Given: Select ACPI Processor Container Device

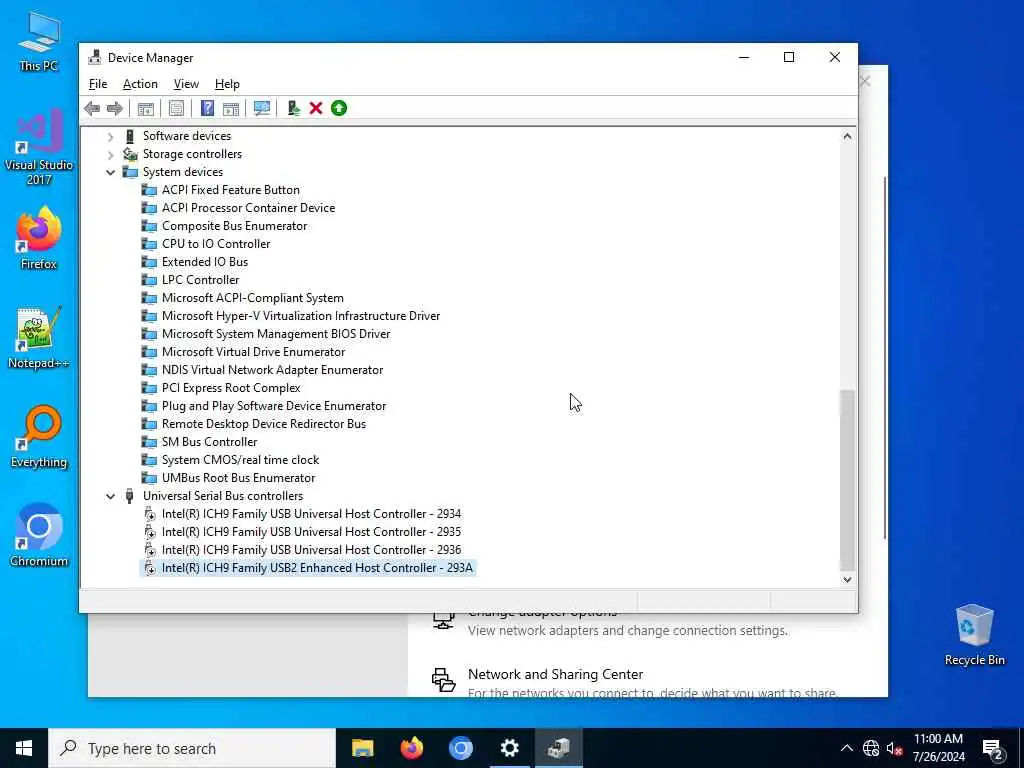Looking at the screenshot, I should click(248, 208).
